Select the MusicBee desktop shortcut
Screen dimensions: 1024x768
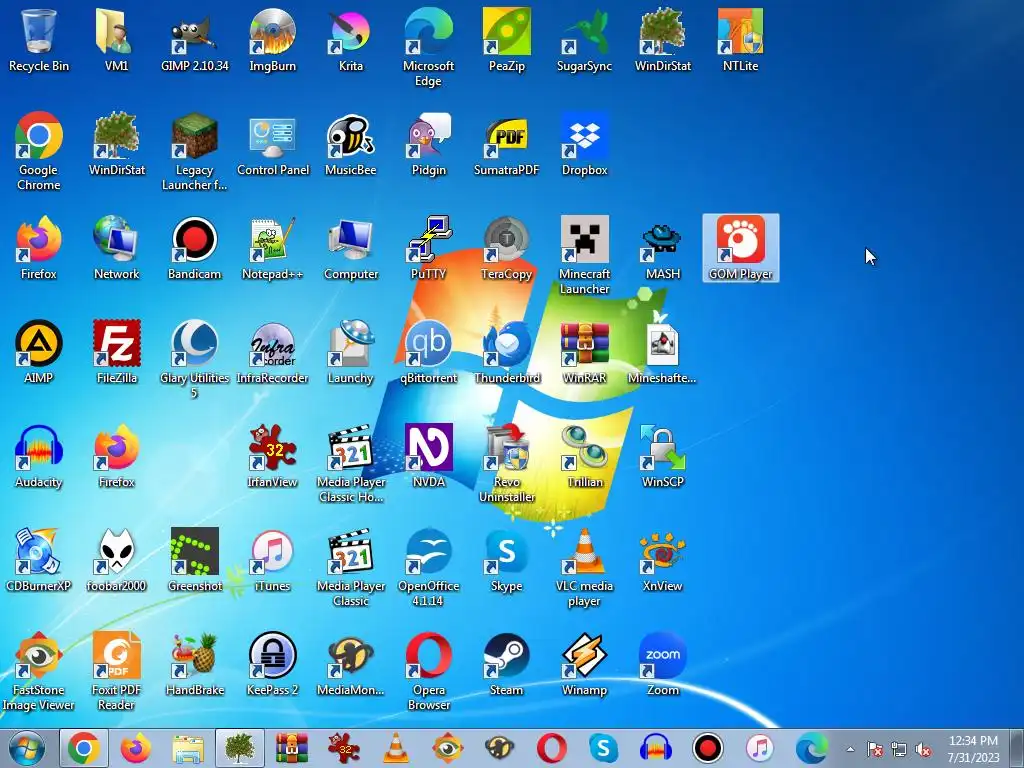pyautogui.click(x=351, y=145)
